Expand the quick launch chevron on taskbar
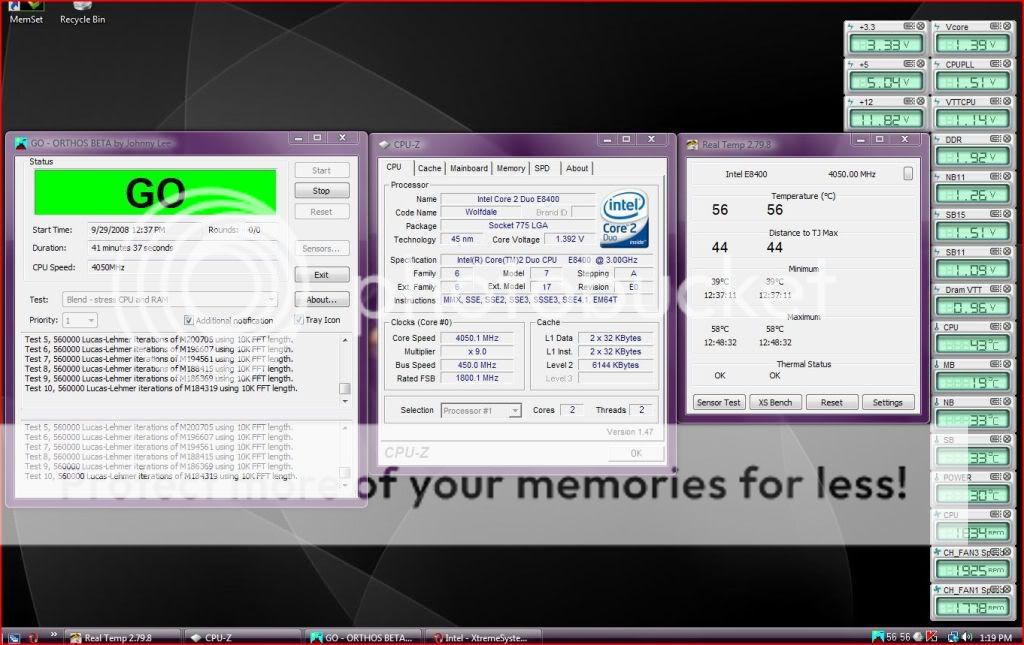The height and width of the screenshot is (645, 1024). (53, 634)
